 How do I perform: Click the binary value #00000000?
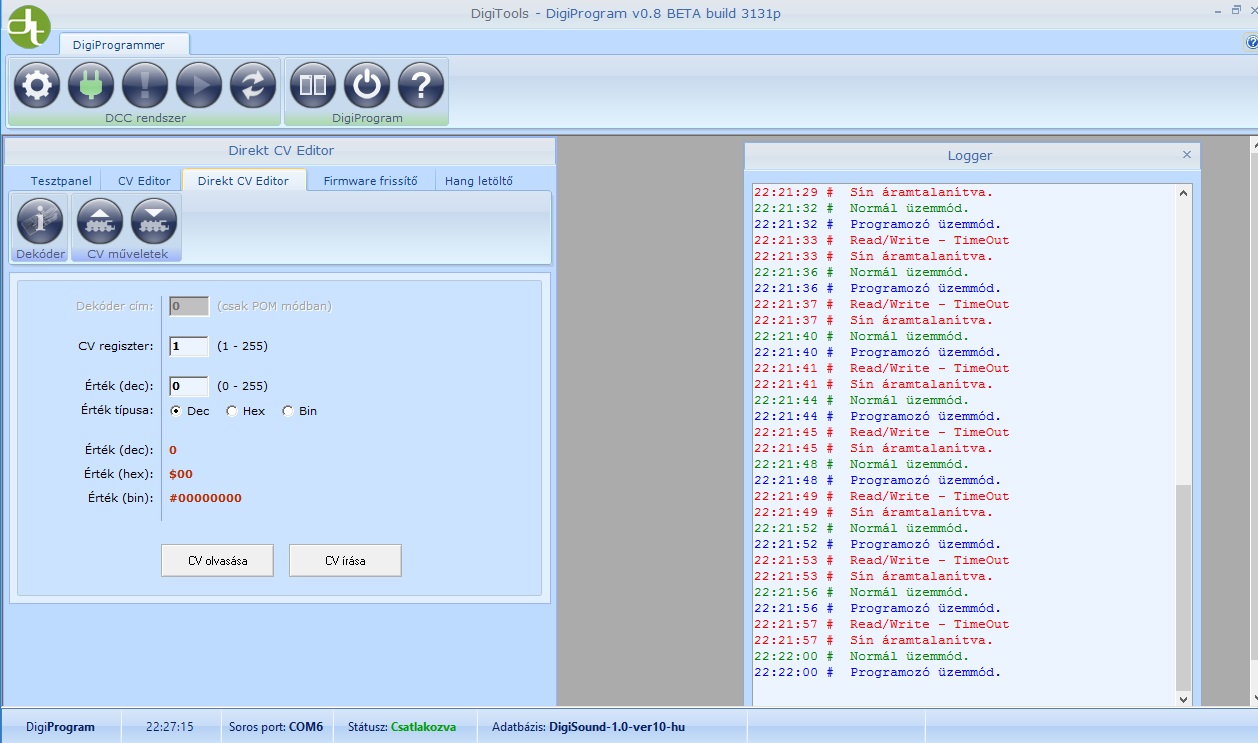click(x=205, y=498)
